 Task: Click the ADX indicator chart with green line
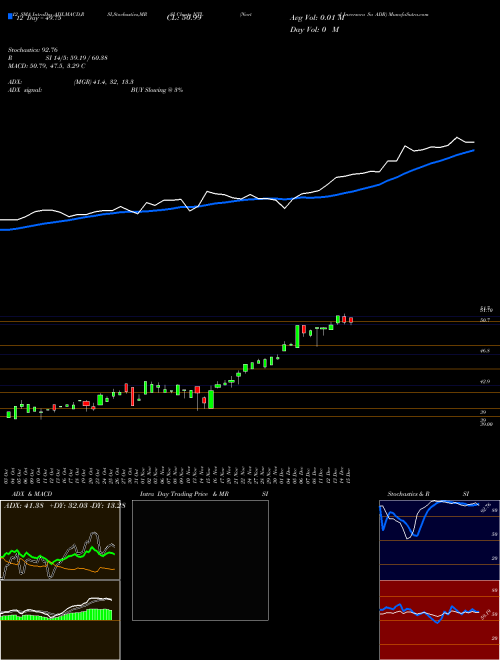60,540
